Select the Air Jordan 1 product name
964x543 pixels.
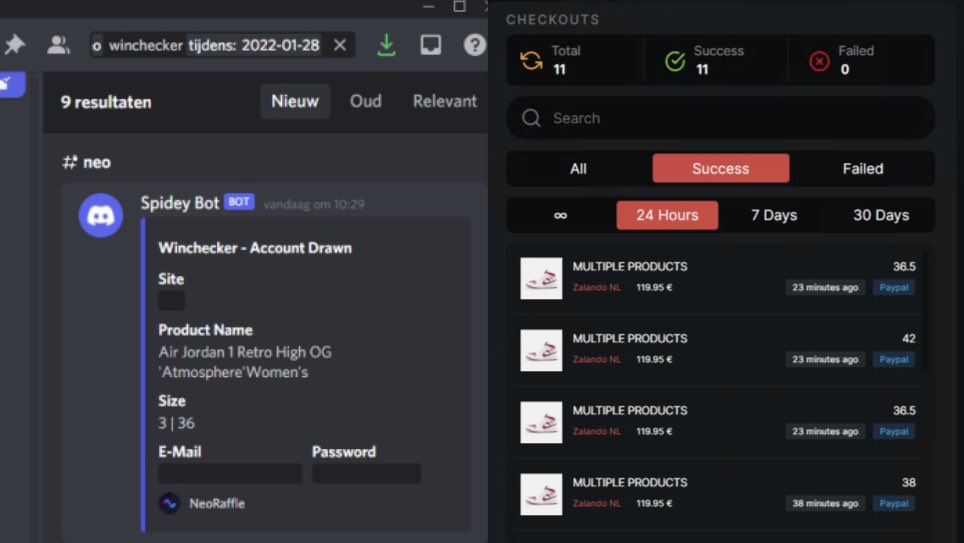[x=245, y=362]
